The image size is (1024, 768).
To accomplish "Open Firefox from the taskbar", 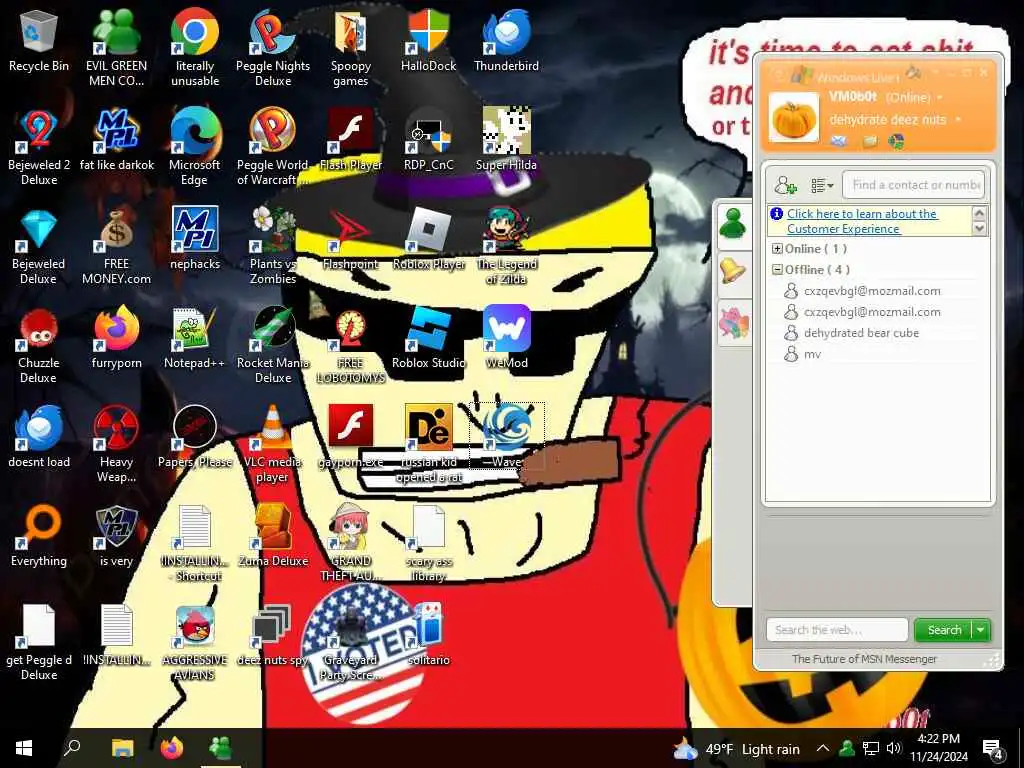I will pyautogui.click(x=171, y=748).
